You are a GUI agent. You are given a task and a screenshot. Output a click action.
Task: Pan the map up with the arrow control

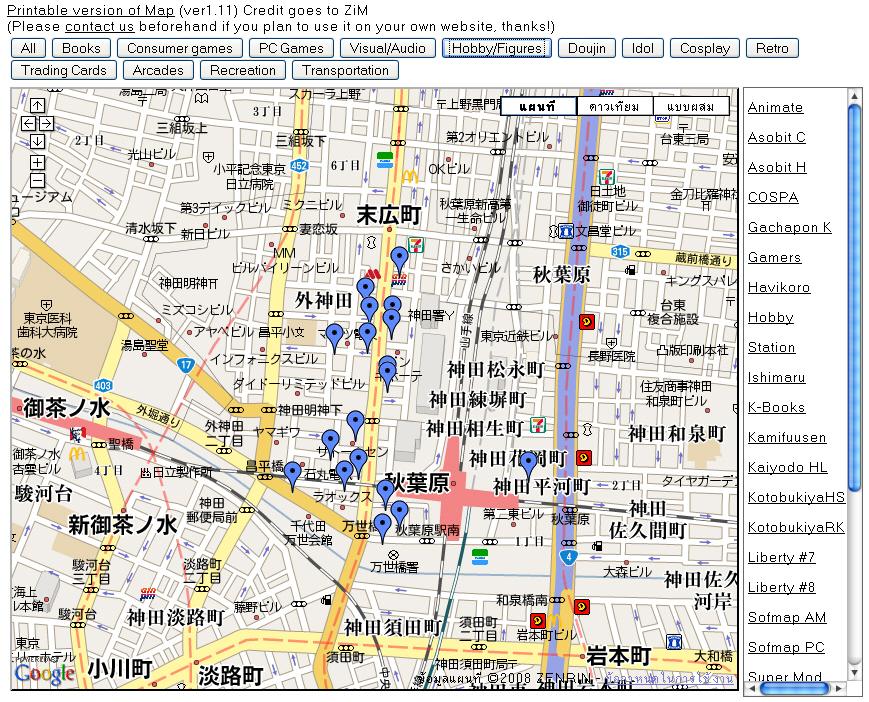coord(37,106)
